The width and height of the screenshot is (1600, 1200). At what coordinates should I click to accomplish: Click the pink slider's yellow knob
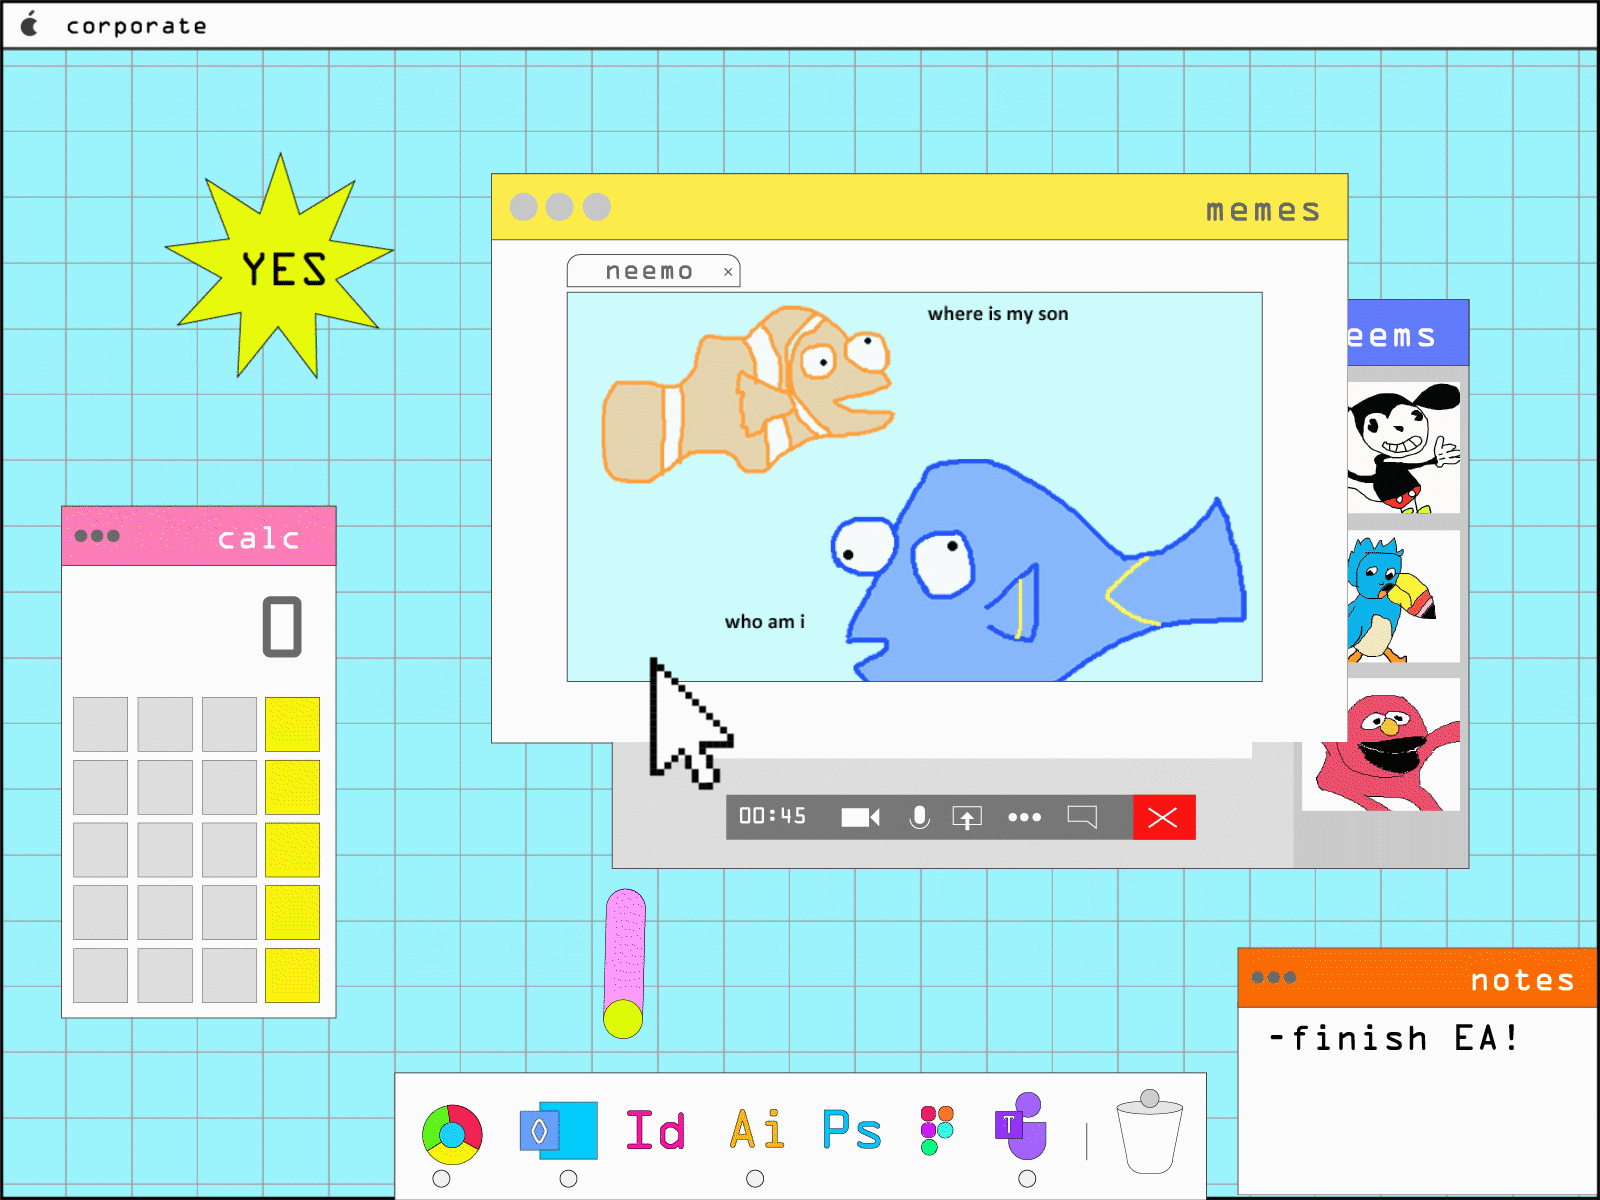(623, 1019)
